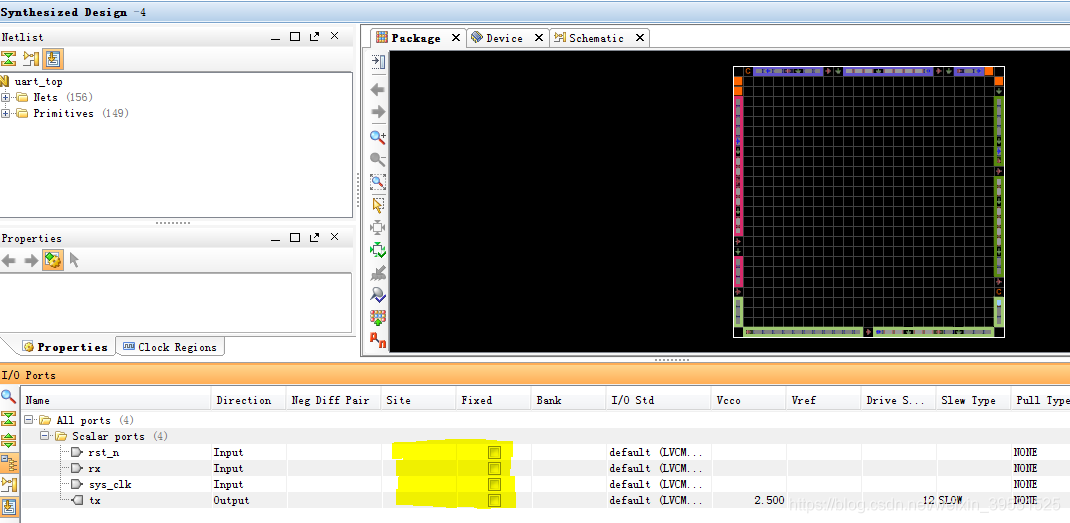The image size is (1070, 523).
Task: Select the yellow arrow select tool
Action: point(378,205)
